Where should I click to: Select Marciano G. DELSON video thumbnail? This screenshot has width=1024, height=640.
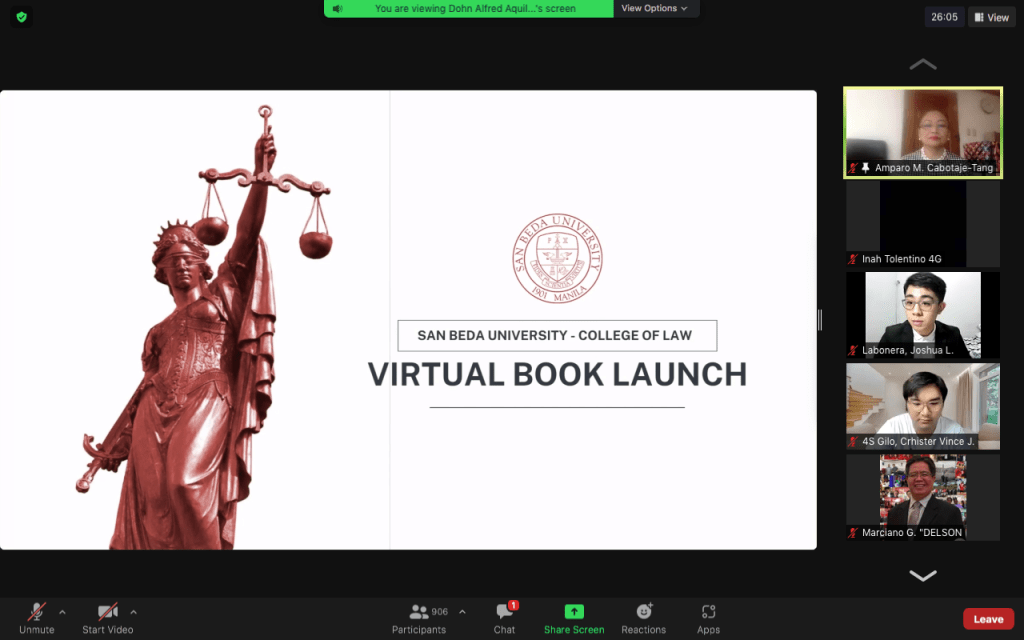pos(922,497)
